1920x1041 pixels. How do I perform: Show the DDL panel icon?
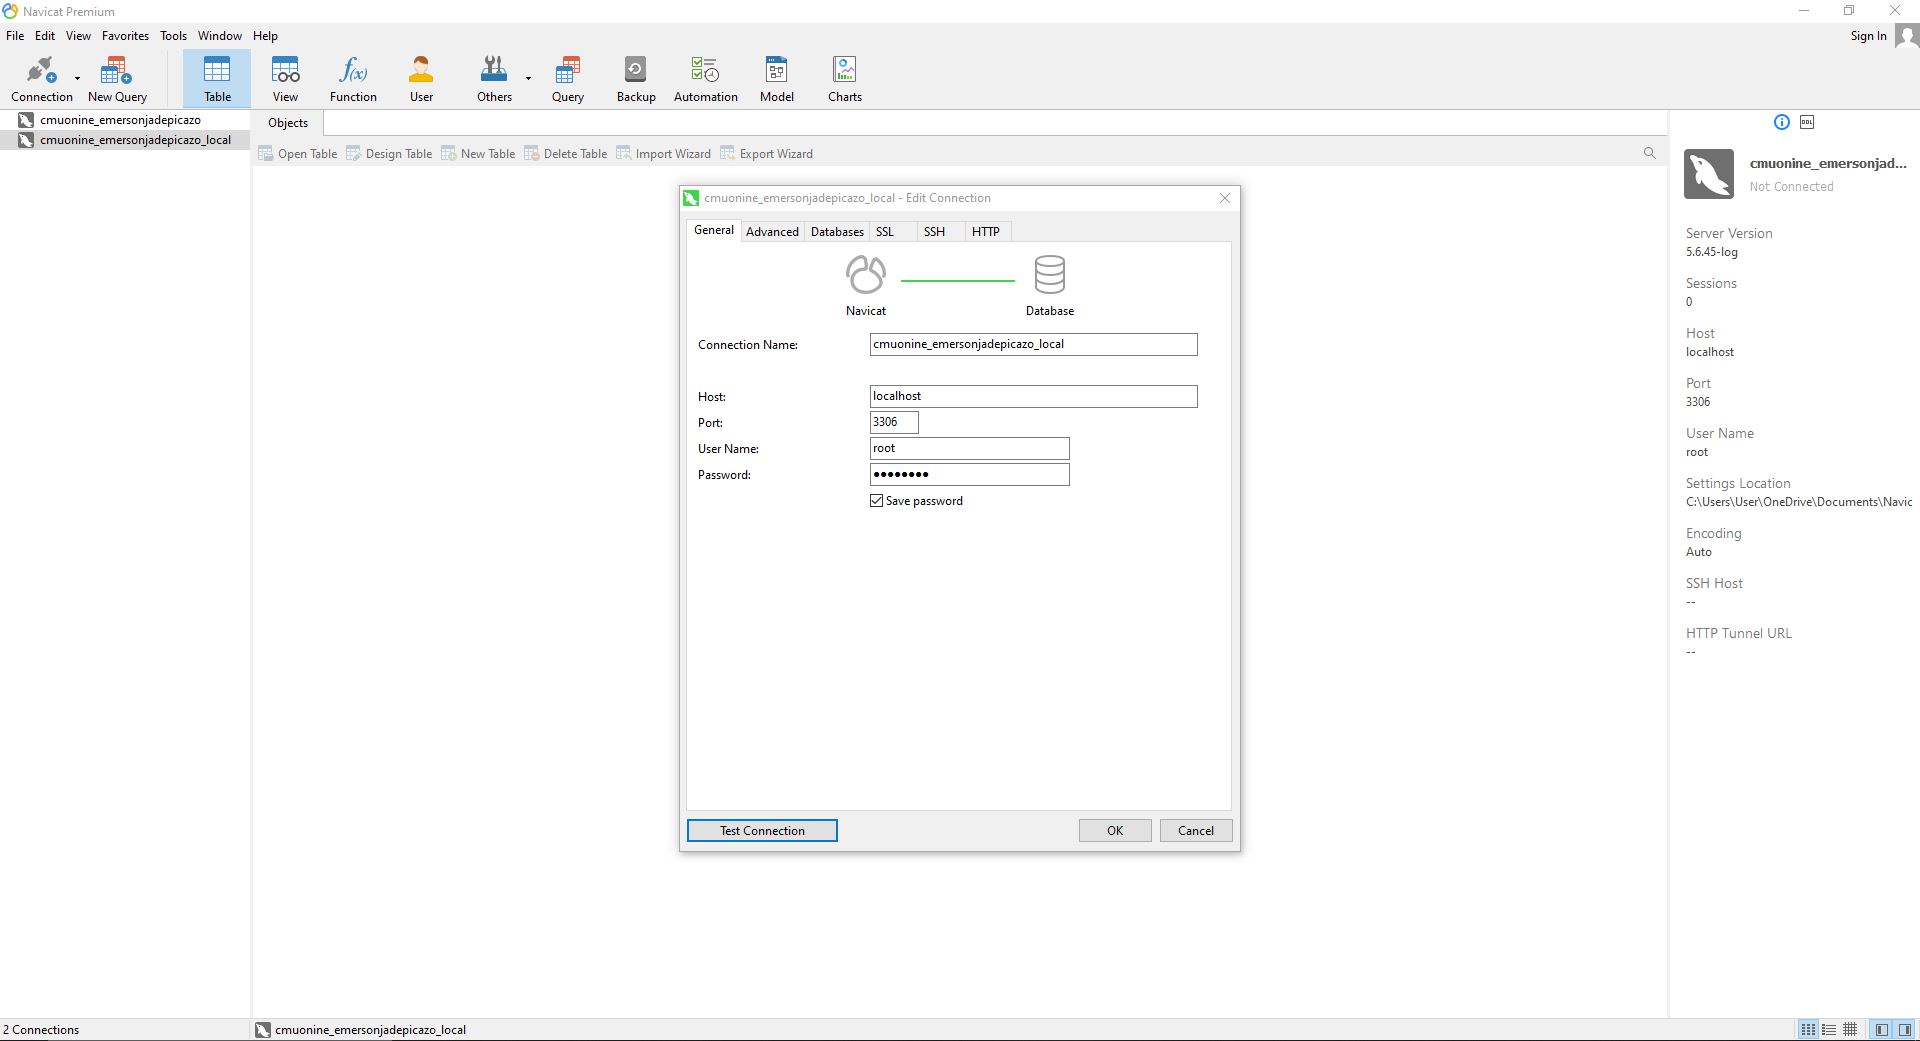click(1807, 122)
